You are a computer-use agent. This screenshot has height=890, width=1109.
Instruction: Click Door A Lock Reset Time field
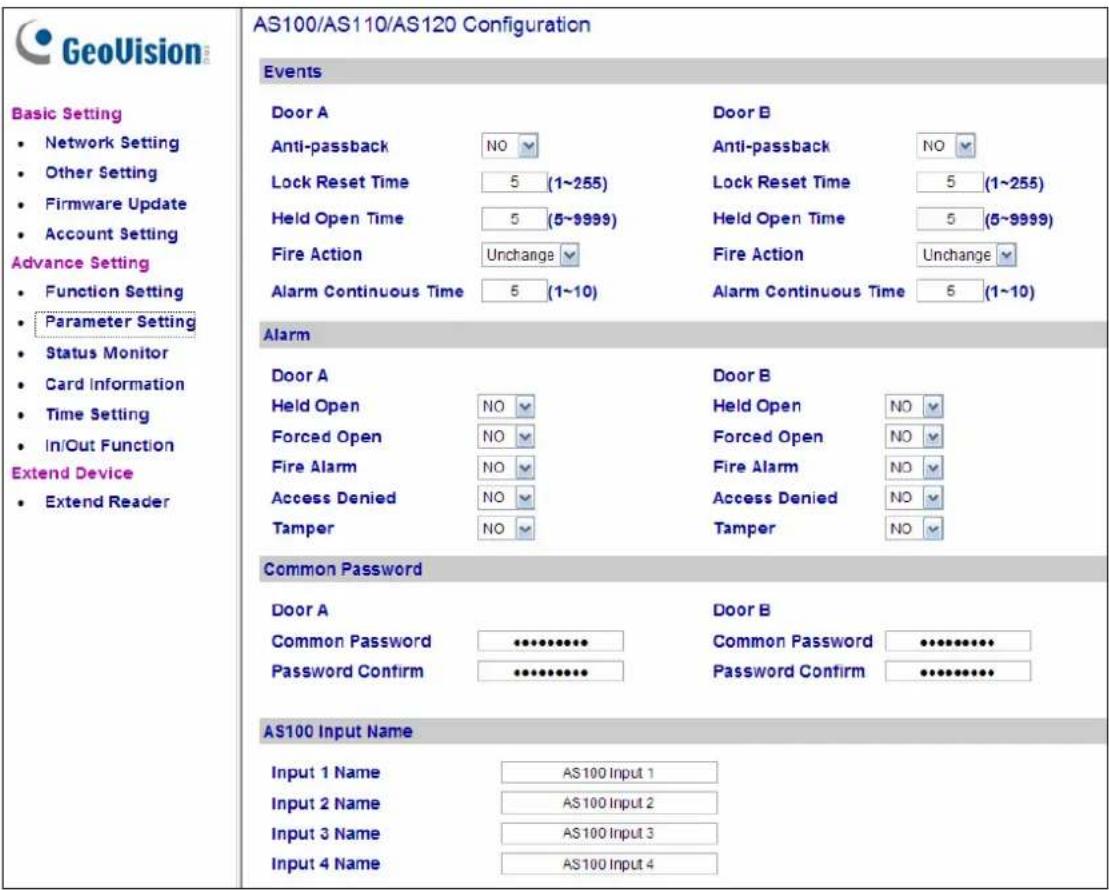click(514, 183)
